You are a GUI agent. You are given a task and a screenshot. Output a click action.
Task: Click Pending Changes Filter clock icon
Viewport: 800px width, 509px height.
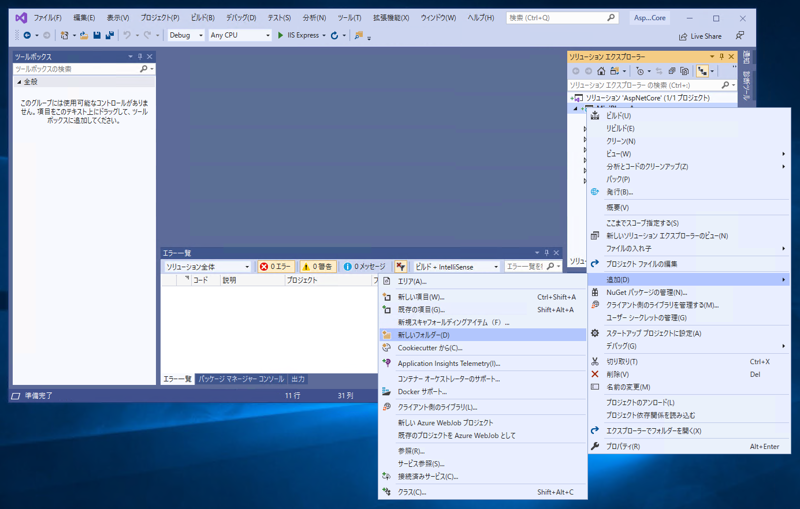point(640,71)
